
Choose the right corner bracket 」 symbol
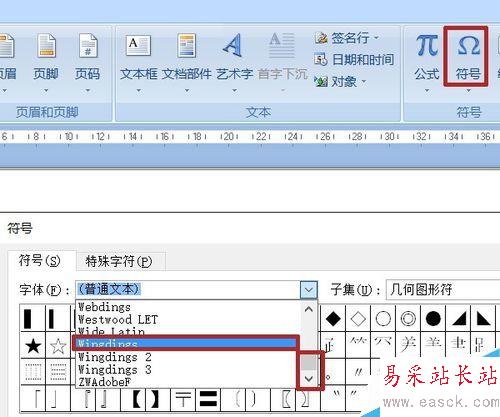(58, 399)
